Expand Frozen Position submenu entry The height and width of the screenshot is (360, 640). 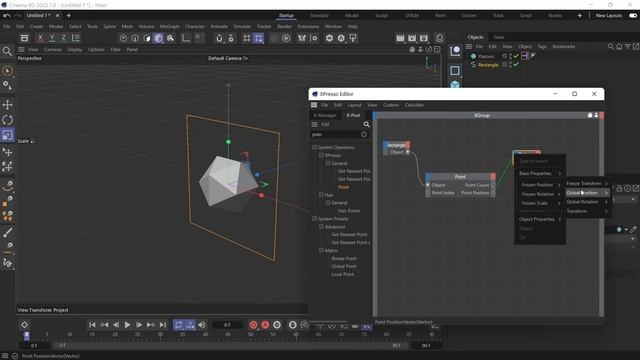540,185
